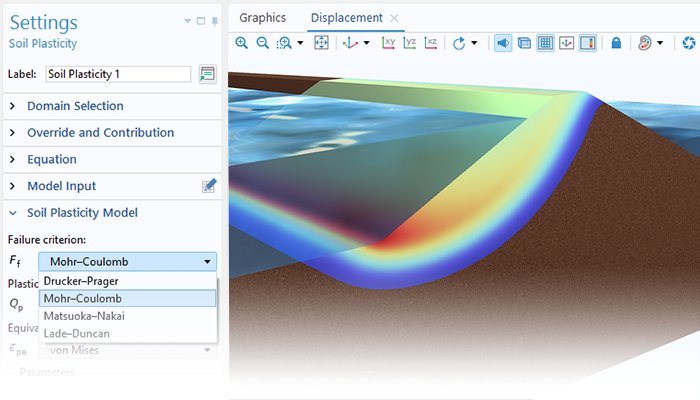Choose Drucker–Prager from the list

[128, 281]
